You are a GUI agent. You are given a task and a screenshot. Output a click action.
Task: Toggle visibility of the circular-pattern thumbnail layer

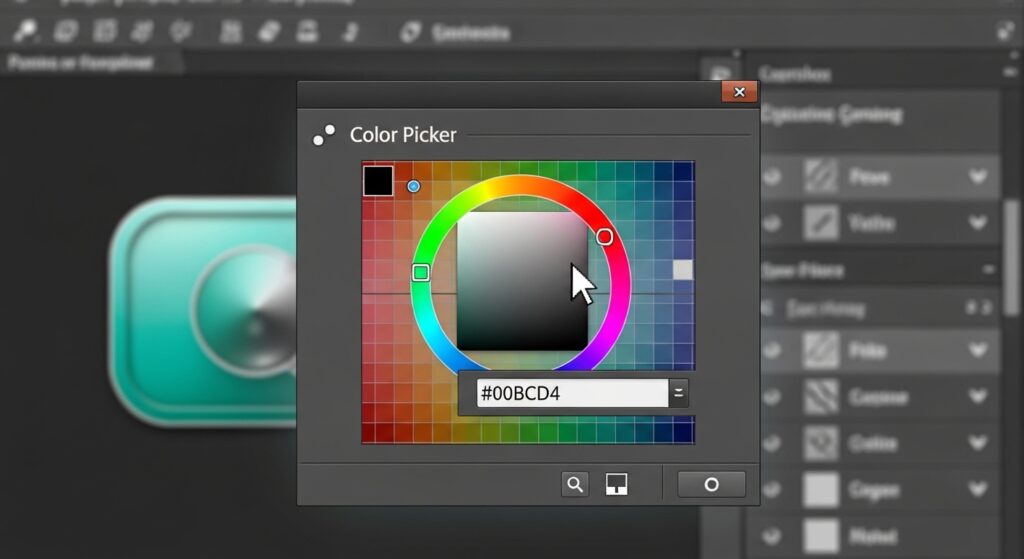[772, 443]
